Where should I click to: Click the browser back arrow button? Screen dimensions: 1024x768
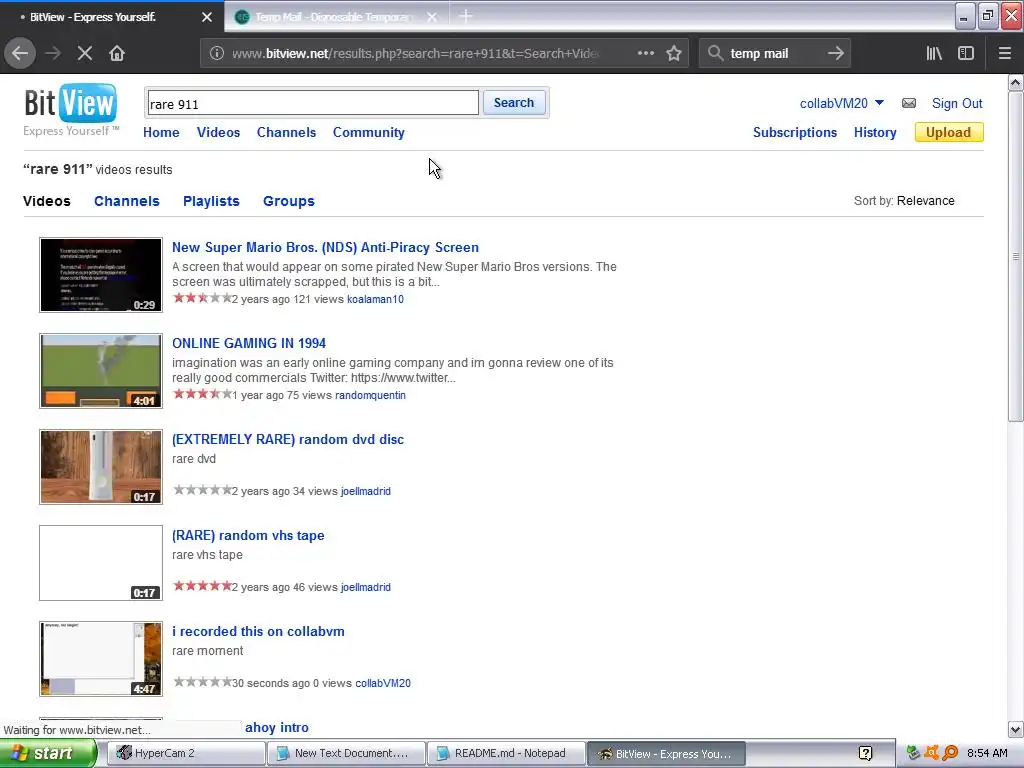[x=20, y=53]
